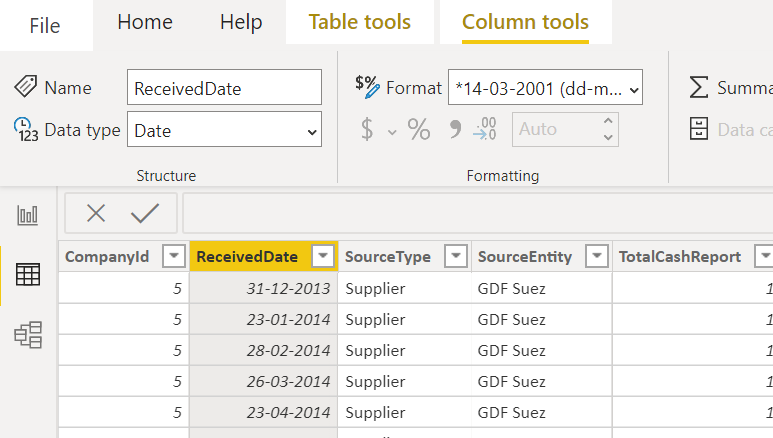Click the 31-12-2013 date cell
Screen dimensions: 773x438
(x=264, y=288)
